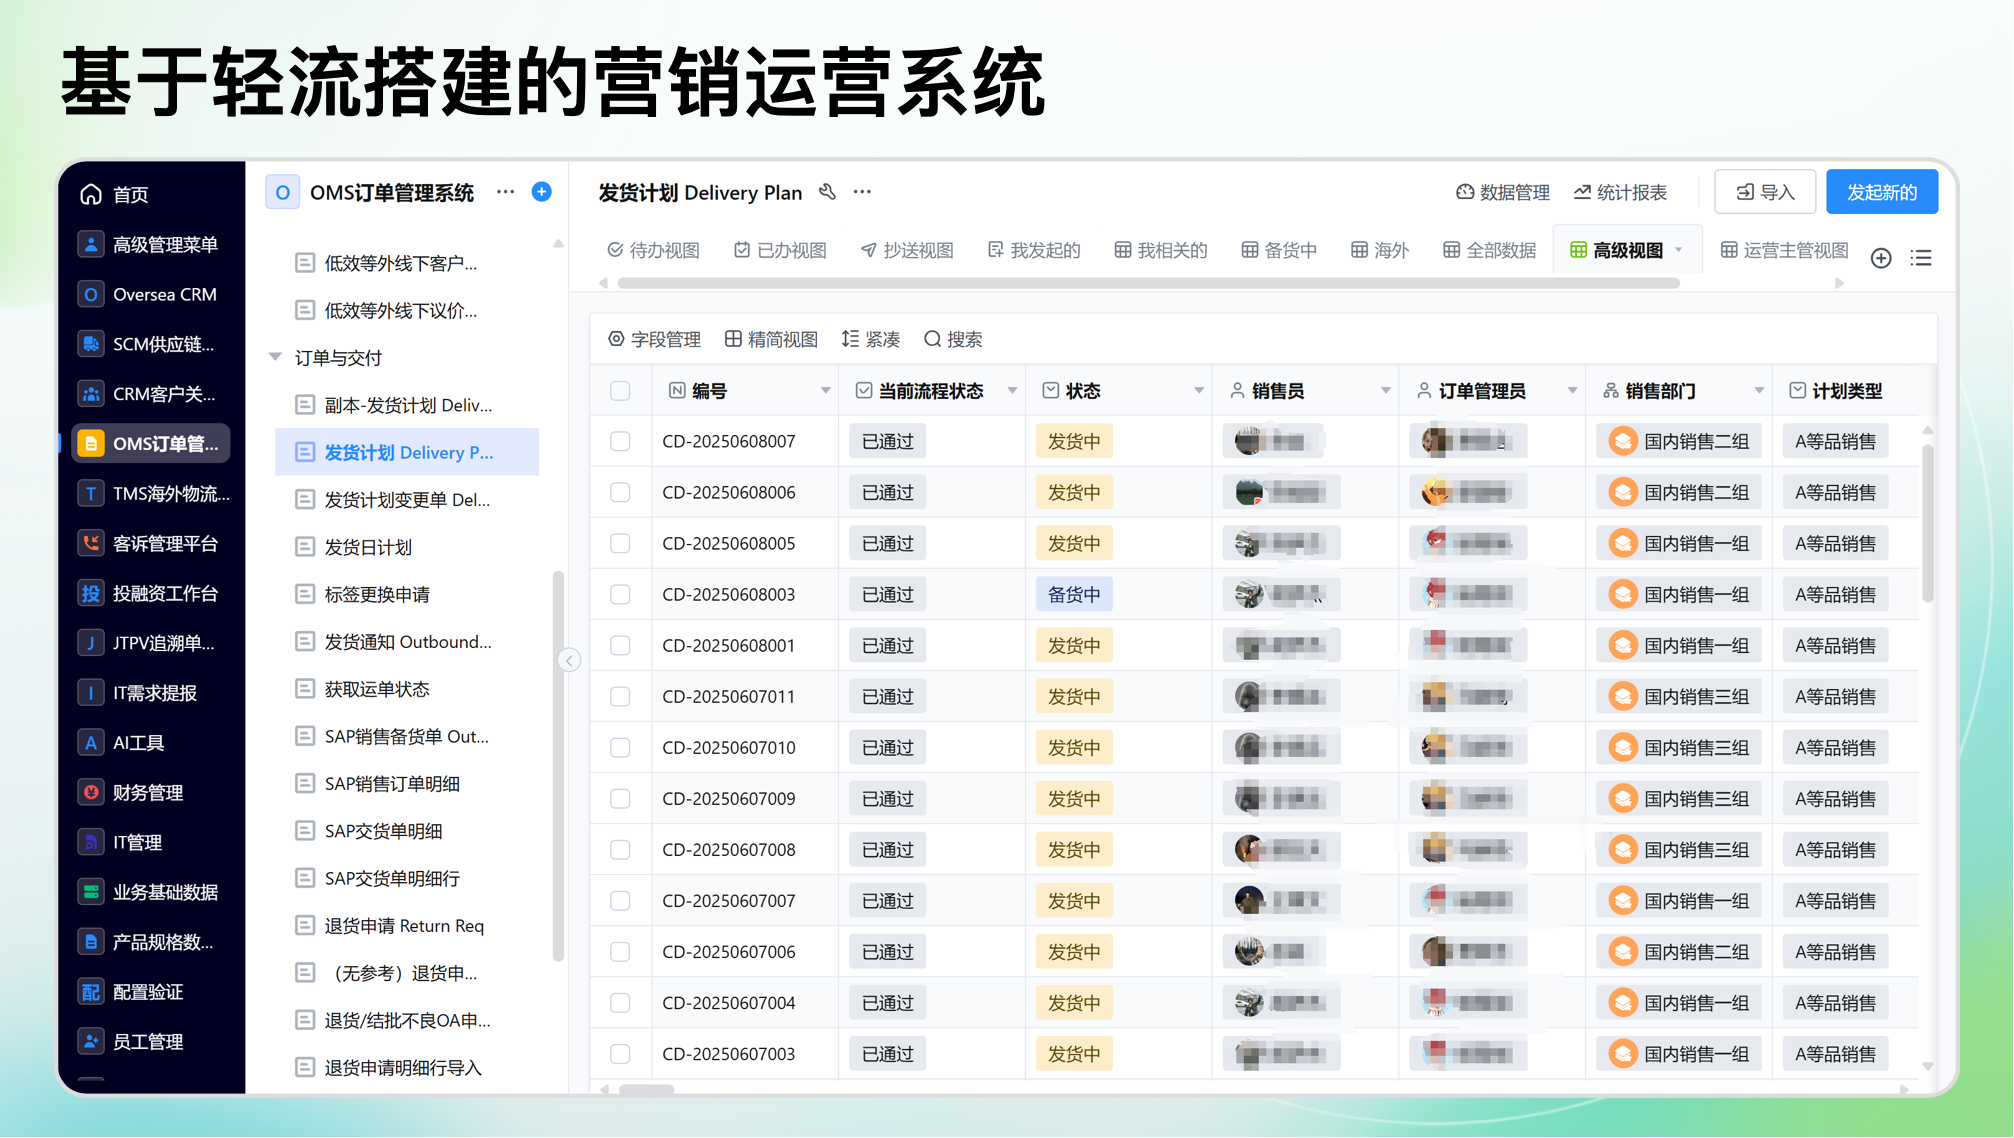Open the 销售部门 column dropdown arrow
This screenshot has height=1138, width=2014.
coord(1759,391)
